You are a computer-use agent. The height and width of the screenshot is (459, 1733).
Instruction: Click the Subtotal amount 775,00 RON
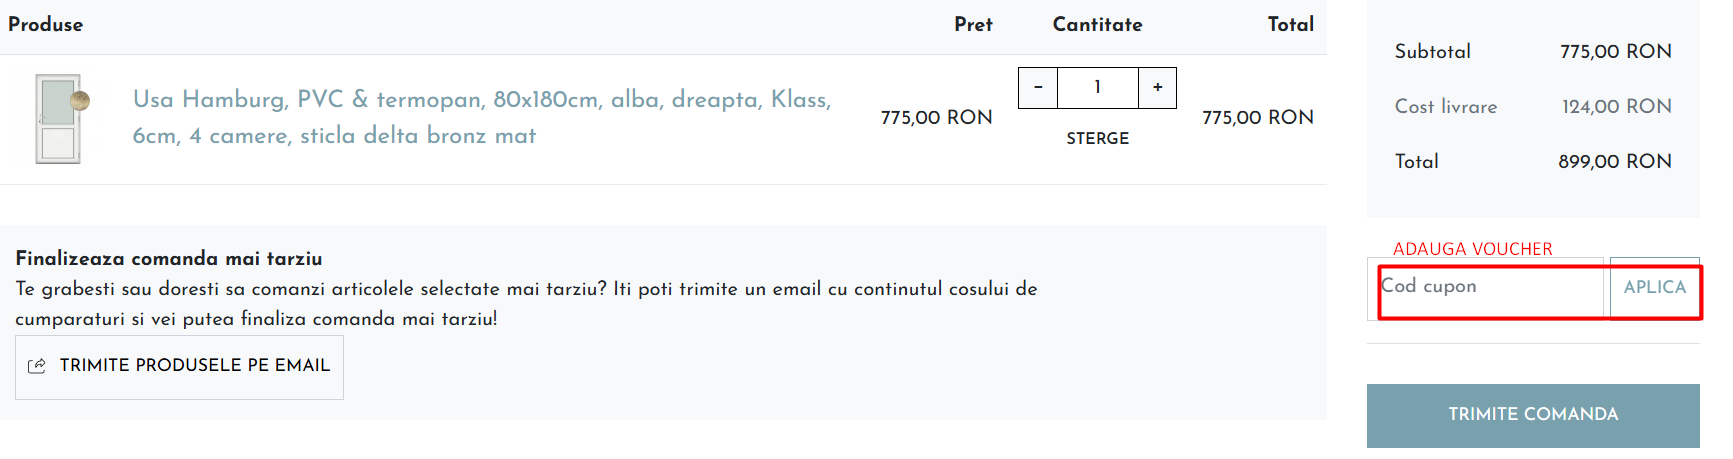pos(1615,52)
